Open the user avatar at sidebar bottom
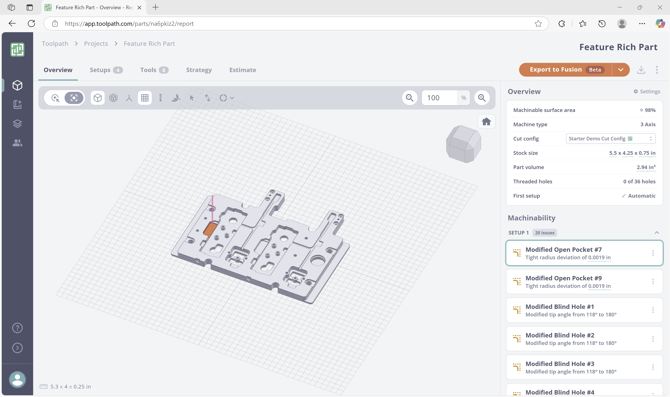This screenshot has height=397, width=670. [17, 379]
